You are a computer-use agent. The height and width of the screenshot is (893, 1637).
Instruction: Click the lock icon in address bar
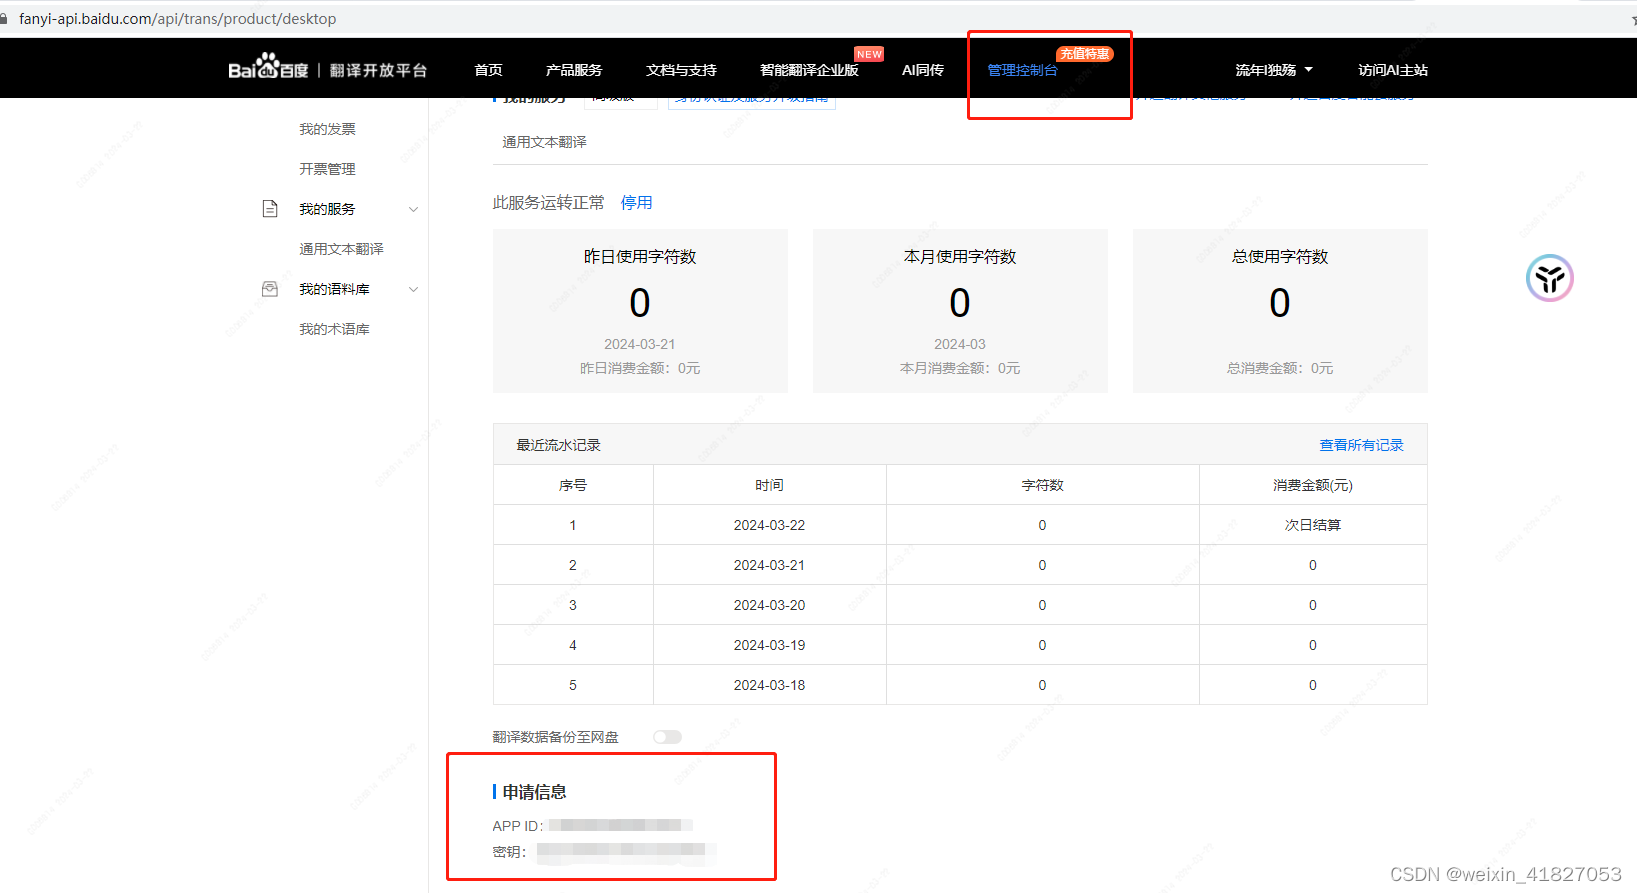click(4, 19)
